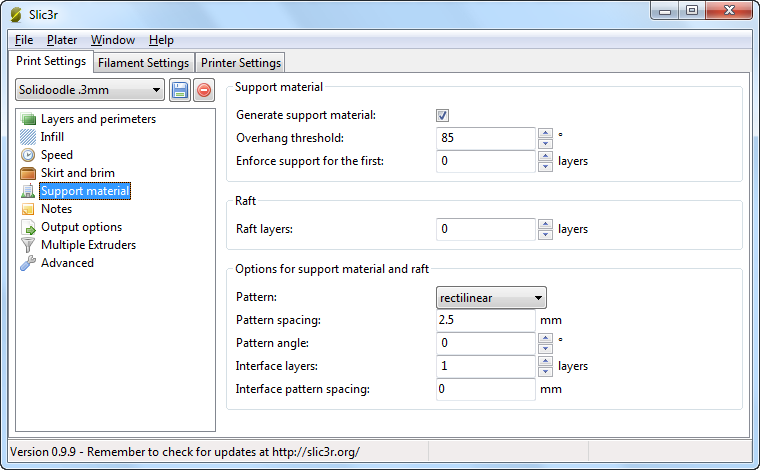
Task: Click the save preset floppy disk icon
Action: (x=180, y=90)
